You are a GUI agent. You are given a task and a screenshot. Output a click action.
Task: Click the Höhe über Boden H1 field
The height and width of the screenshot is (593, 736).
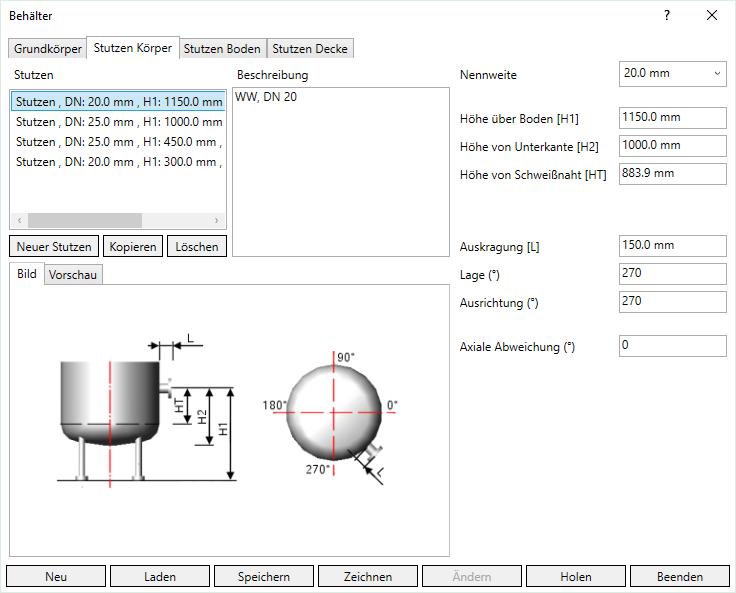pos(672,118)
